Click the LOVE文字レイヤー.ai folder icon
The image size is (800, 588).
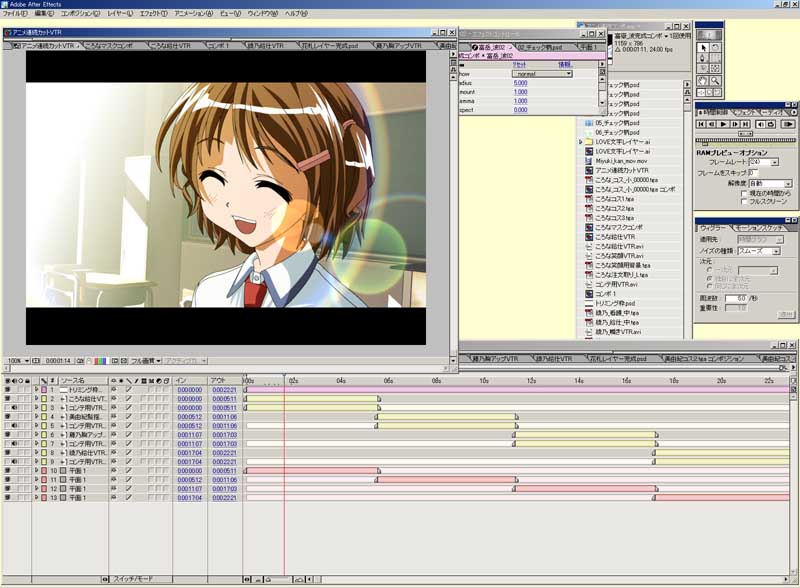pos(589,142)
